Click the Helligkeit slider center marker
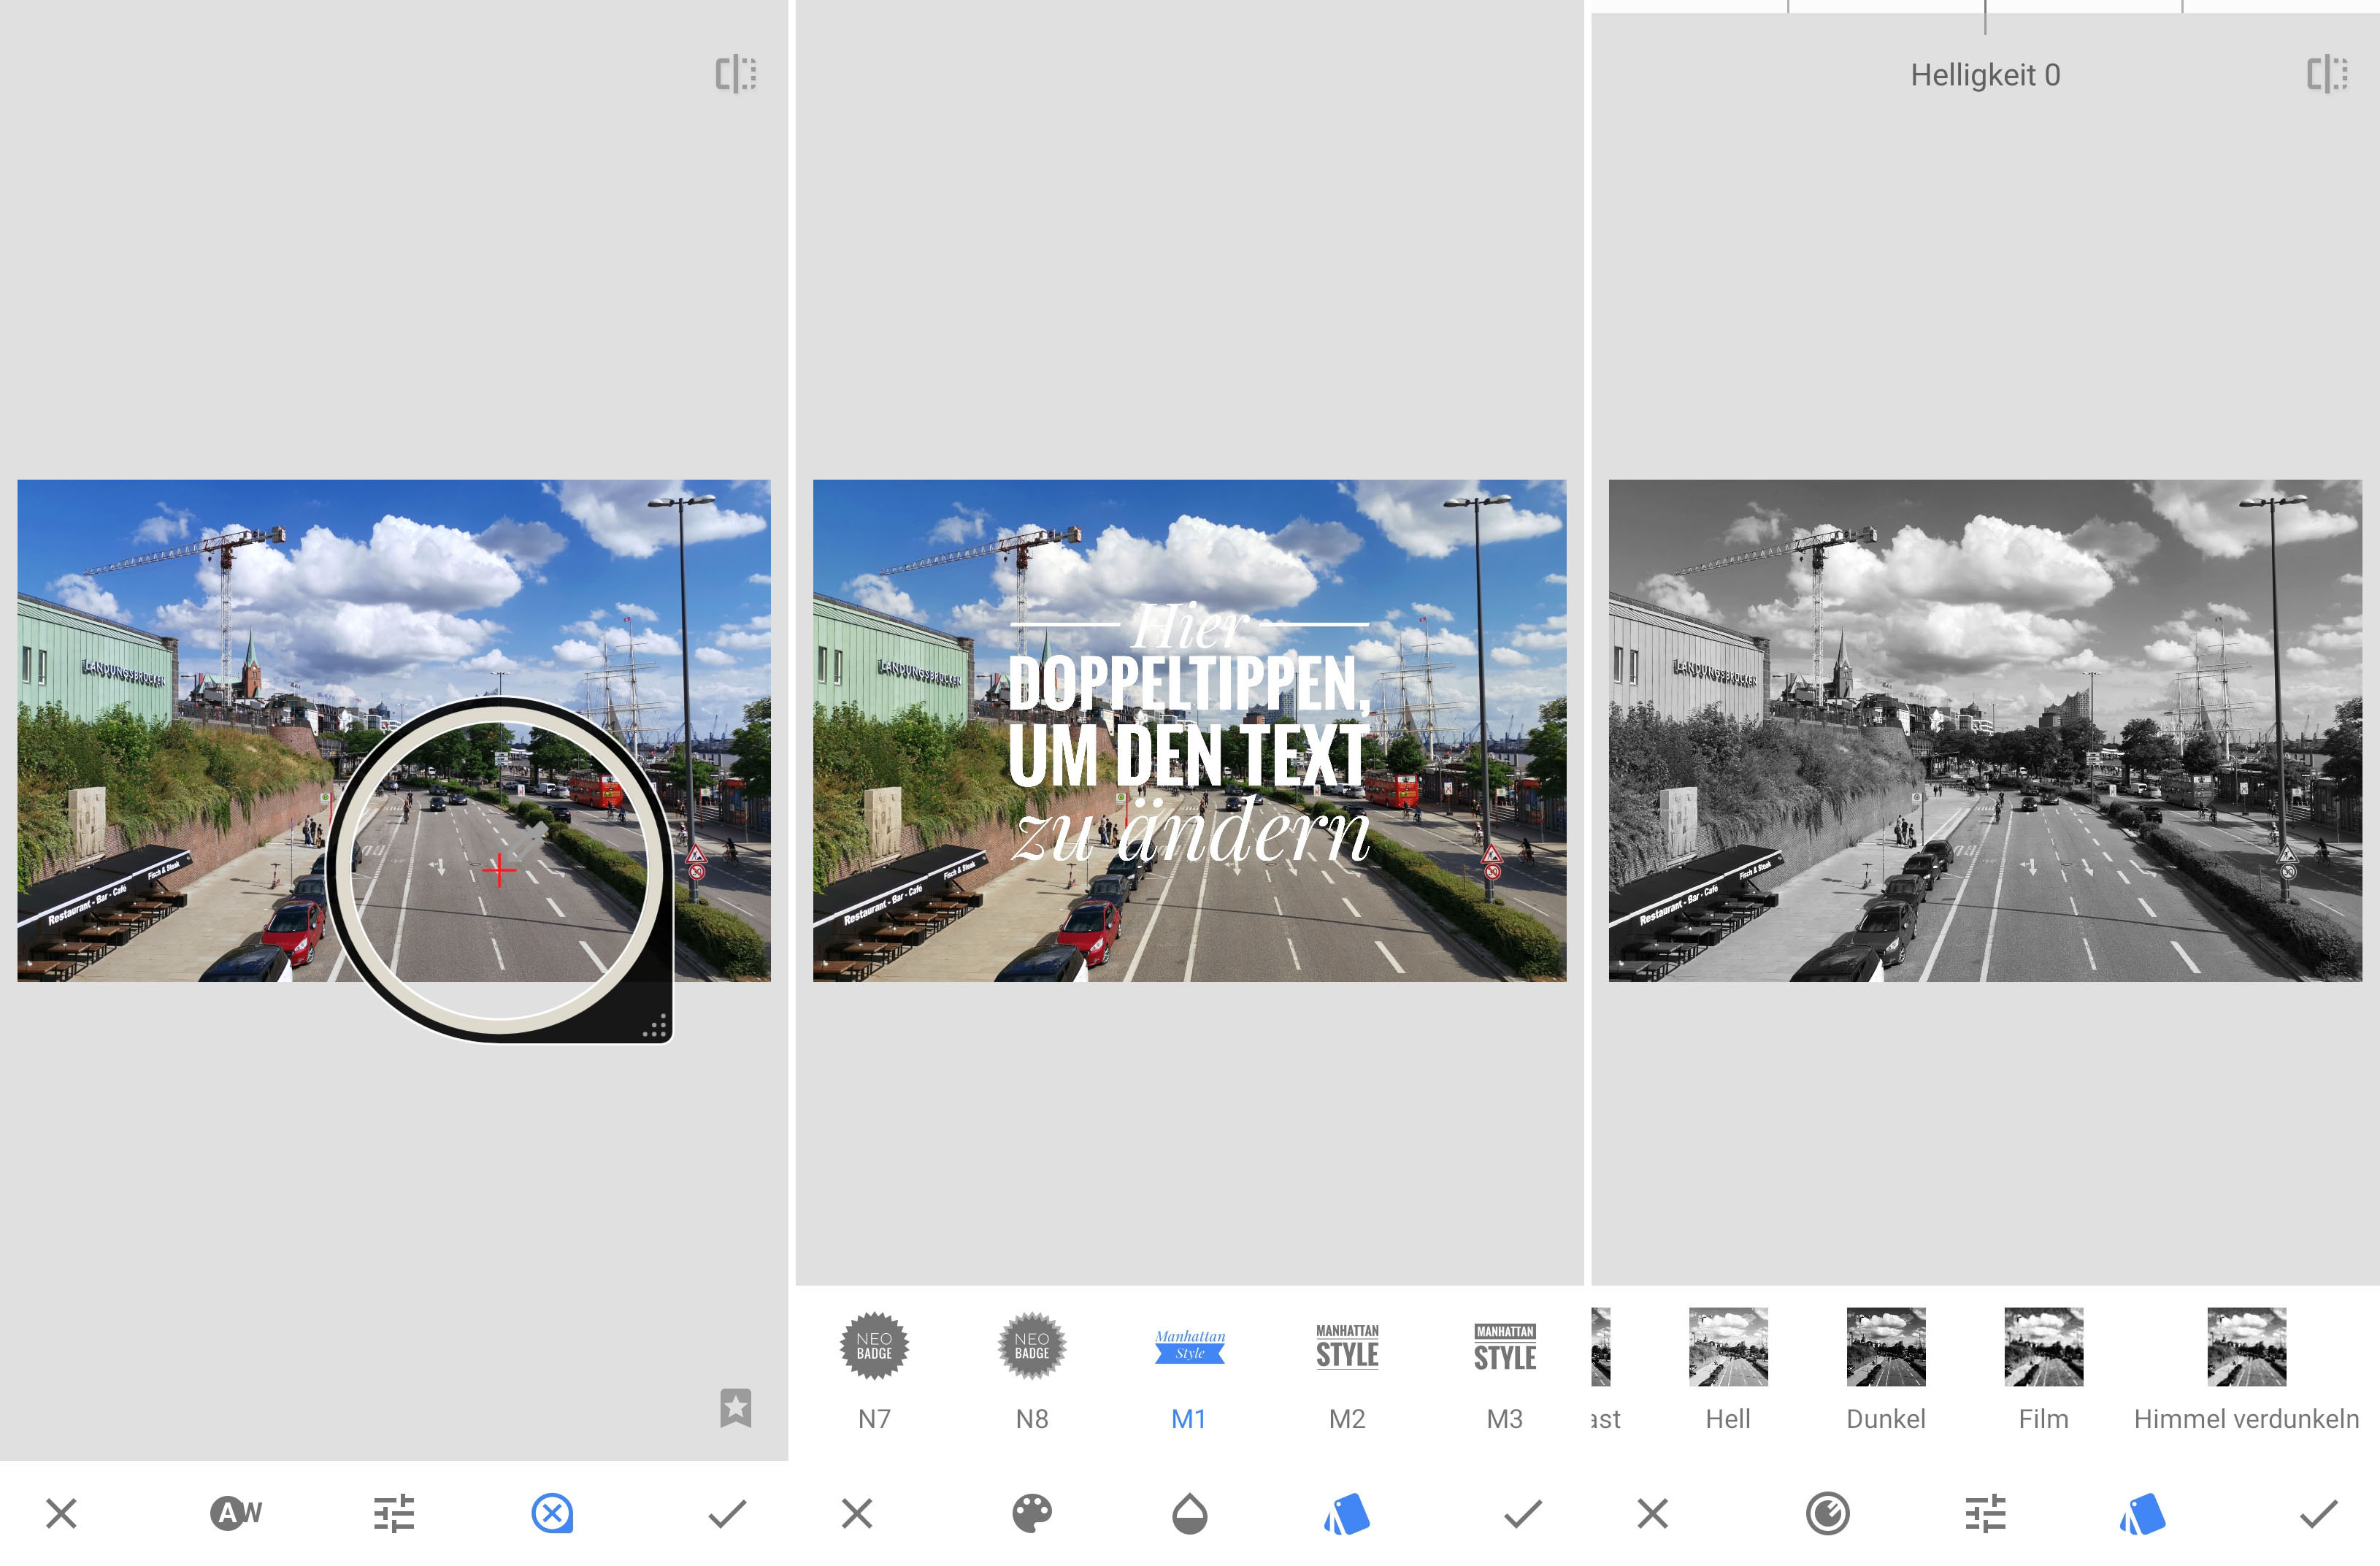The height and width of the screenshot is (1566, 2380). 1986,17
